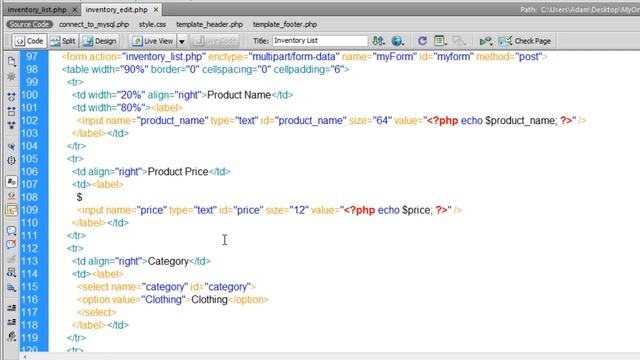Open the Validate Markup icon menu
Screen dimensions: 640x360
(485, 41)
